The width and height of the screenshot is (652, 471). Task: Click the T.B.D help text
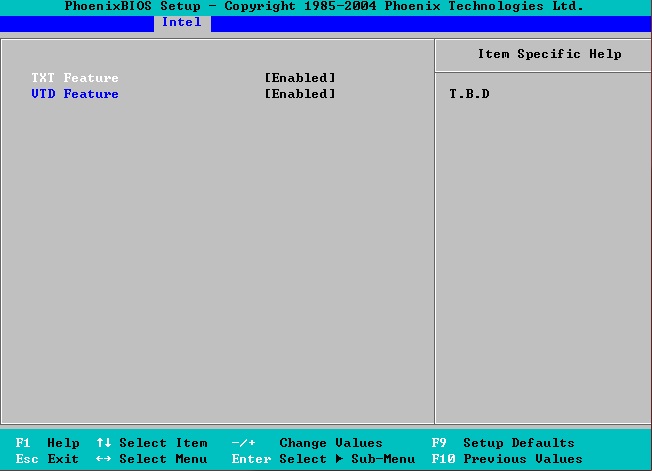coord(469,94)
